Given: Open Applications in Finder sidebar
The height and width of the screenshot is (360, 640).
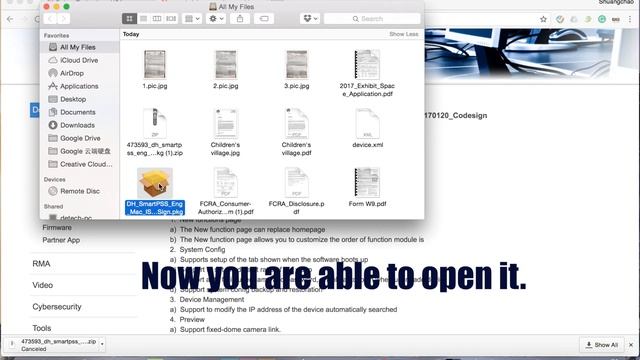Looking at the screenshot, I should tap(80, 87).
